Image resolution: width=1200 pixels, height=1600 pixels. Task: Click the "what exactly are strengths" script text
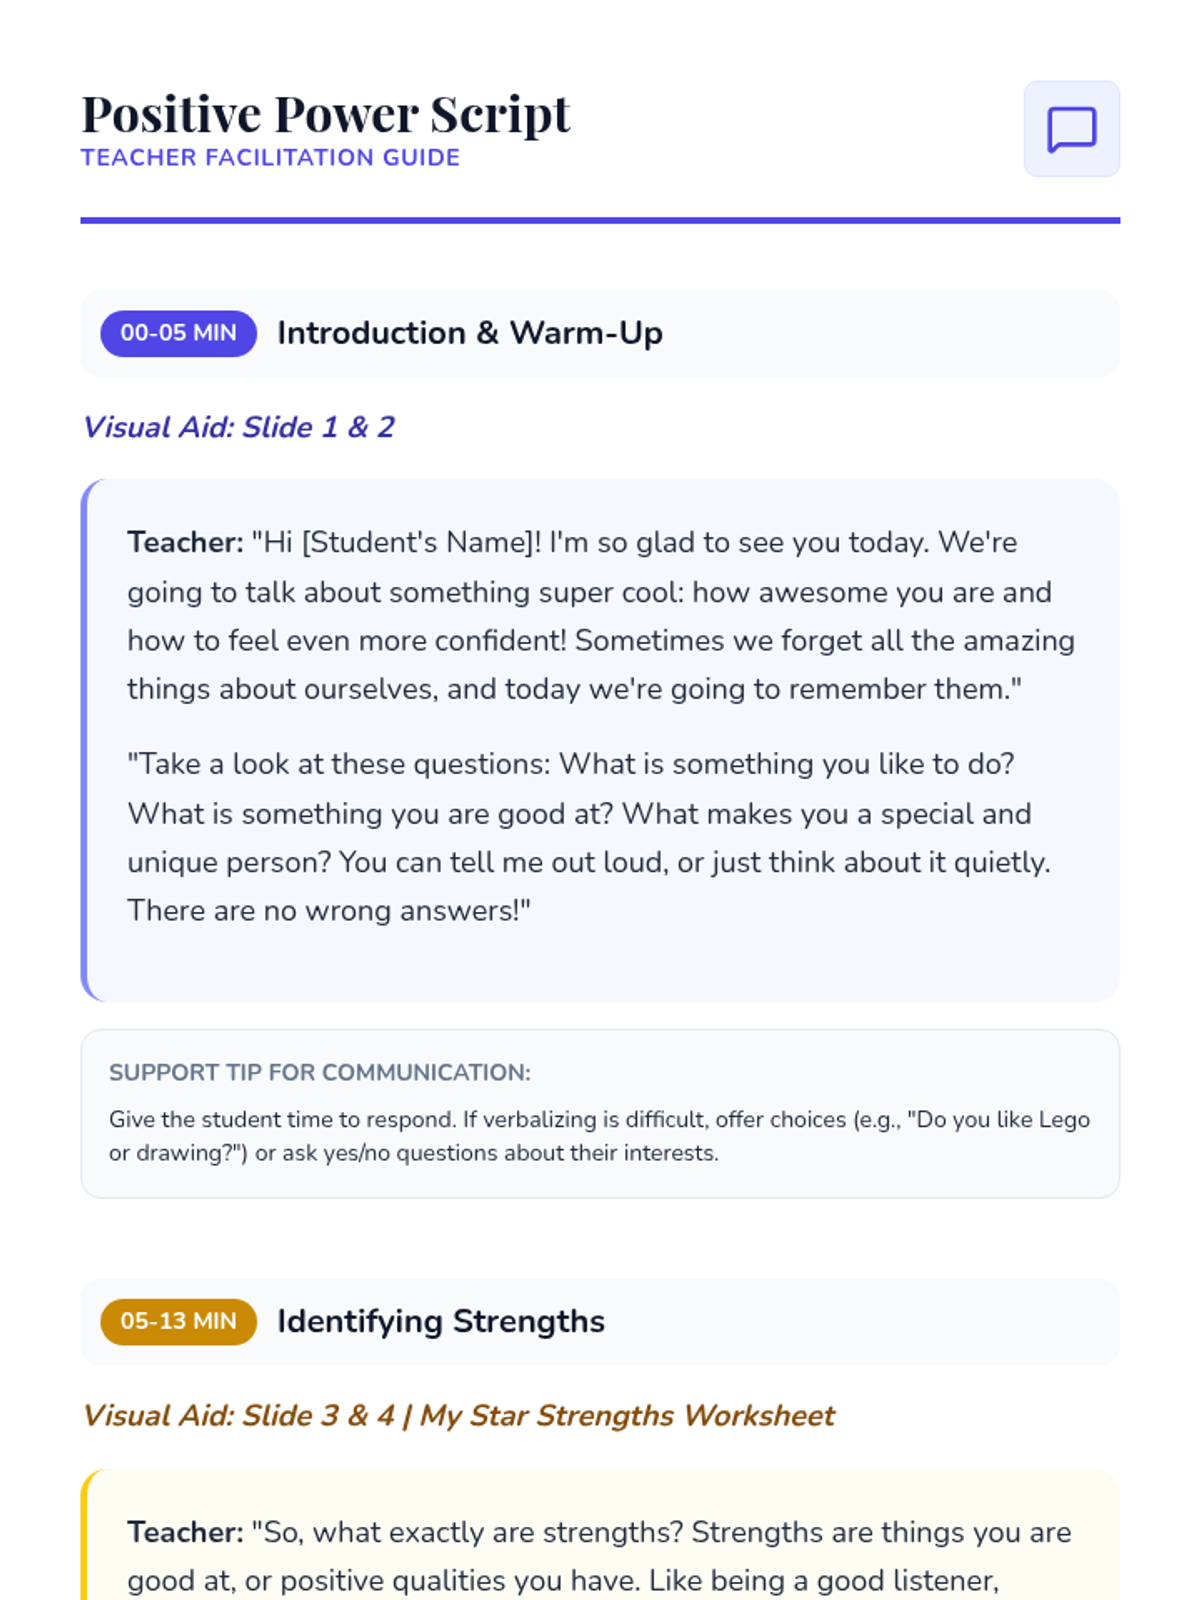pos(600,1556)
